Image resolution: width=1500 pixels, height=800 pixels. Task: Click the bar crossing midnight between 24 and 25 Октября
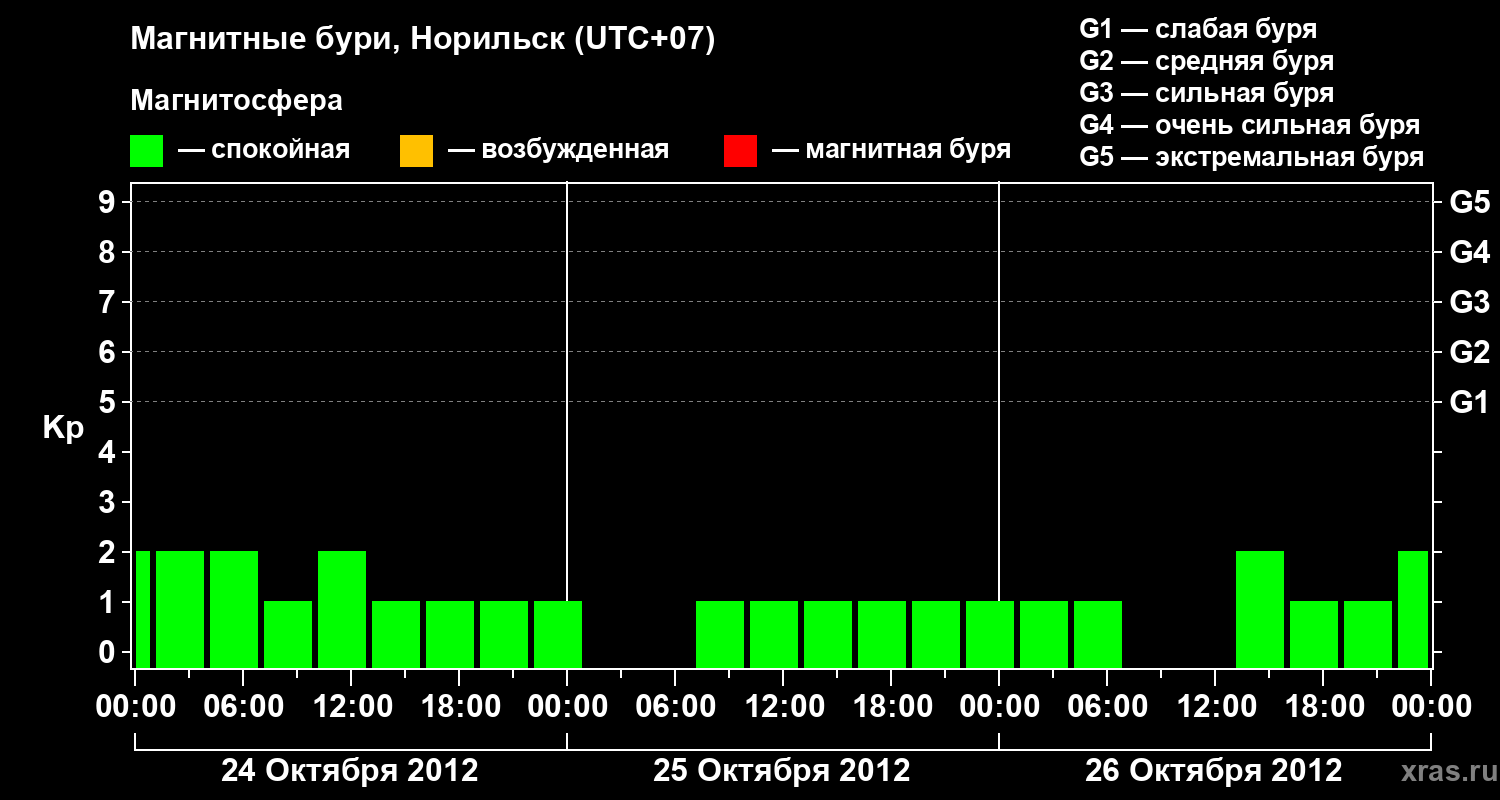coord(558,634)
